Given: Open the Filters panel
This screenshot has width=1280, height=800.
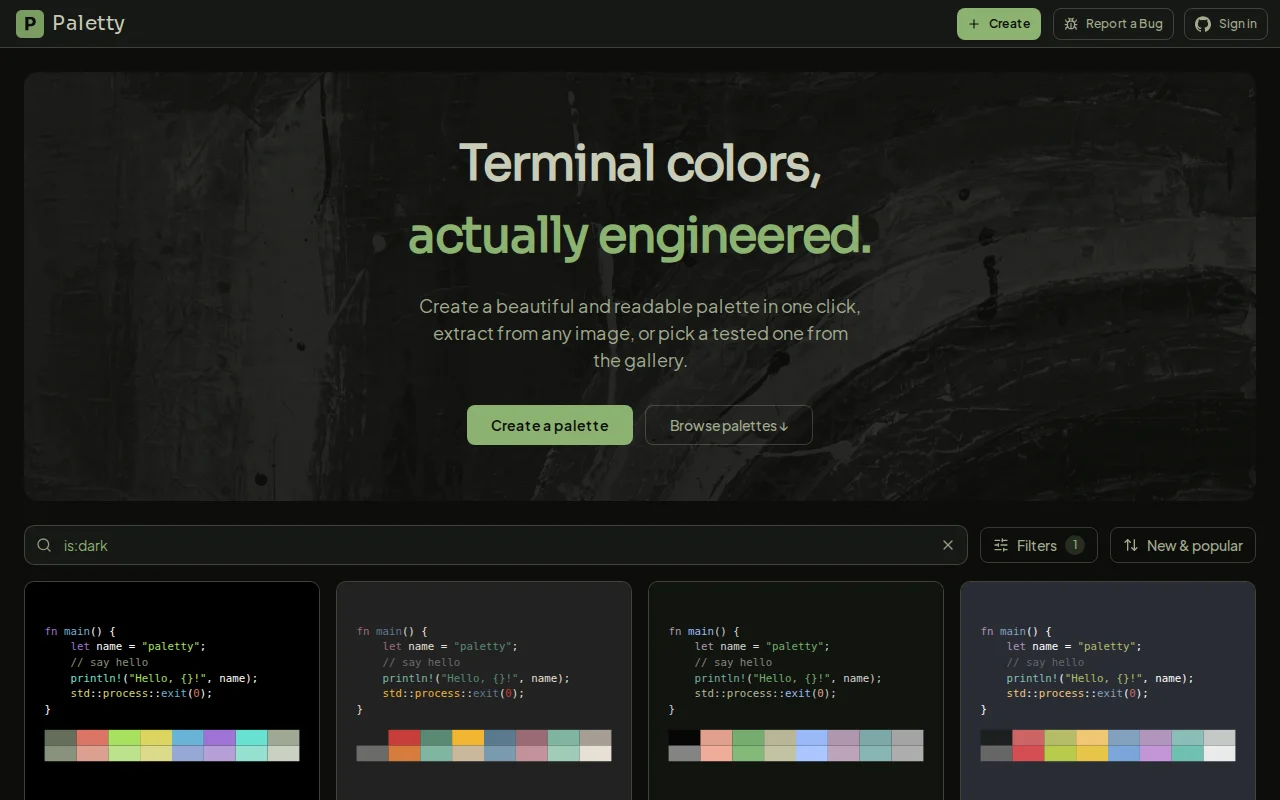Looking at the screenshot, I should 1039,545.
